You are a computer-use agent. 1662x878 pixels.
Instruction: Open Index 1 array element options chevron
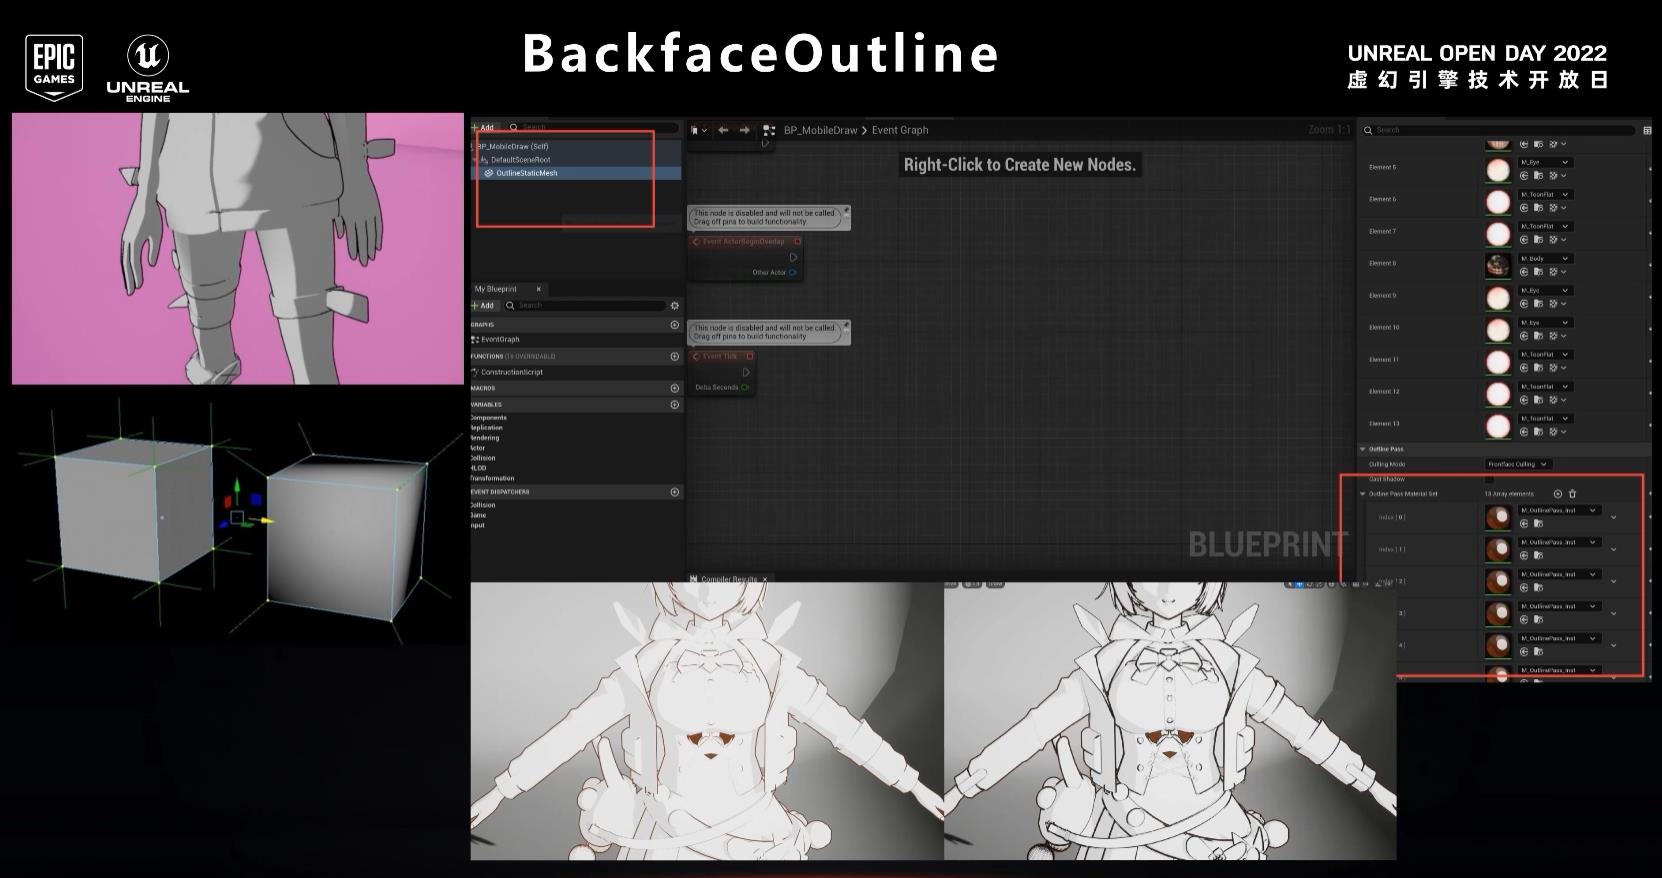[1614, 549]
